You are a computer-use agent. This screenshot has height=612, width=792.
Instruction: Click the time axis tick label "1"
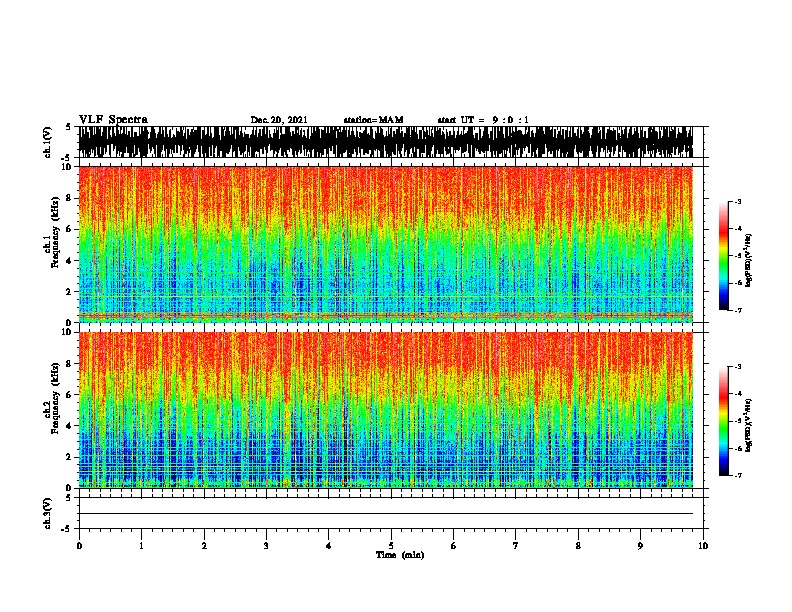141,546
